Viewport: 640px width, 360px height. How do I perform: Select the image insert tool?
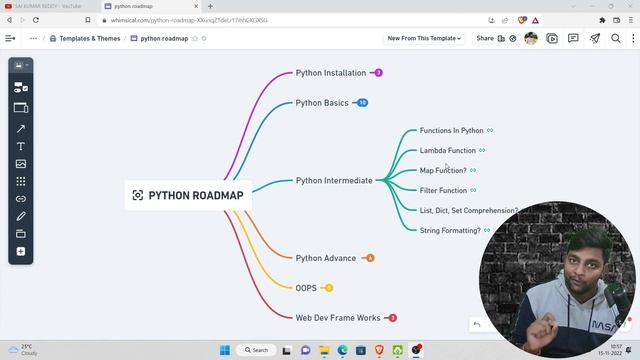(21, 164)
